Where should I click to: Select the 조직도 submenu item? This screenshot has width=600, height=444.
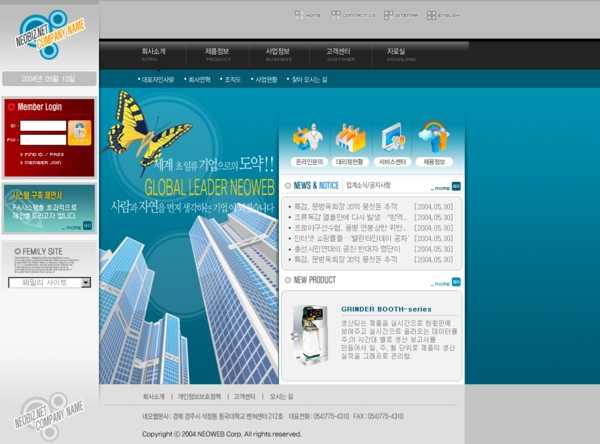point(231,80)
